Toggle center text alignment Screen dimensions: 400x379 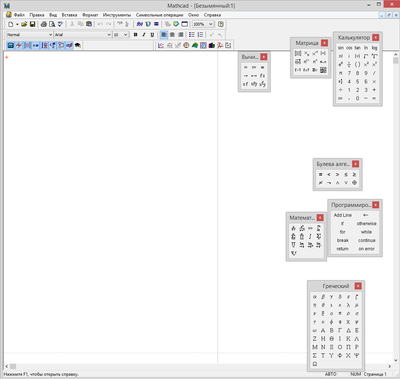click(172, 35)
